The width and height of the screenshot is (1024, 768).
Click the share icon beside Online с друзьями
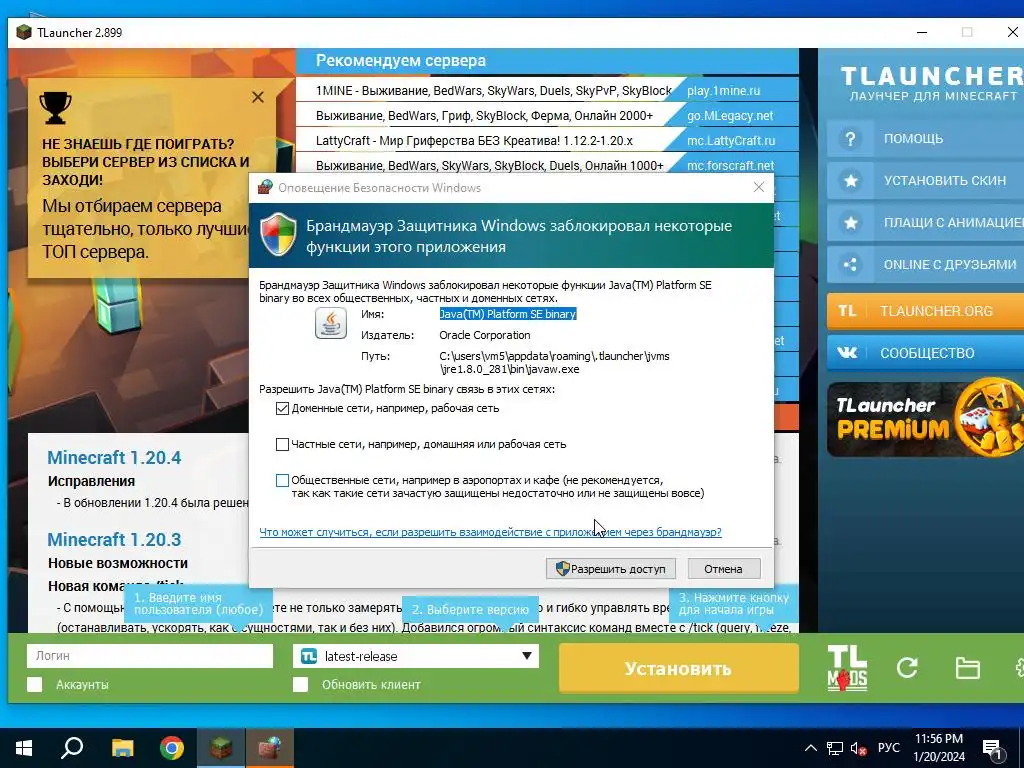[850, 264]
